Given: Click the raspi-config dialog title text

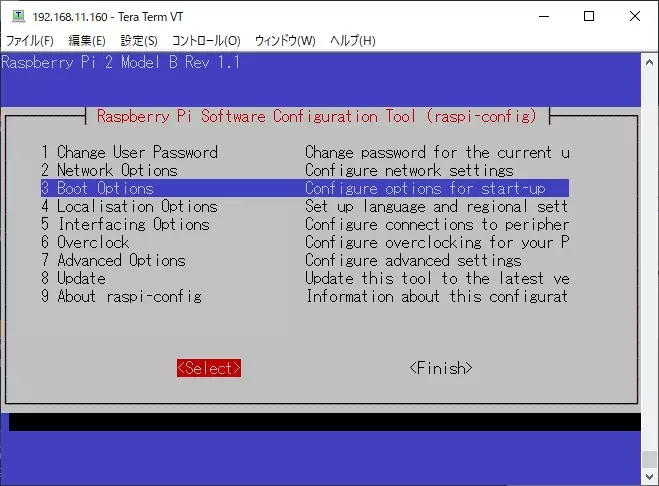Looking at the screenshot, I should point(317,116).
